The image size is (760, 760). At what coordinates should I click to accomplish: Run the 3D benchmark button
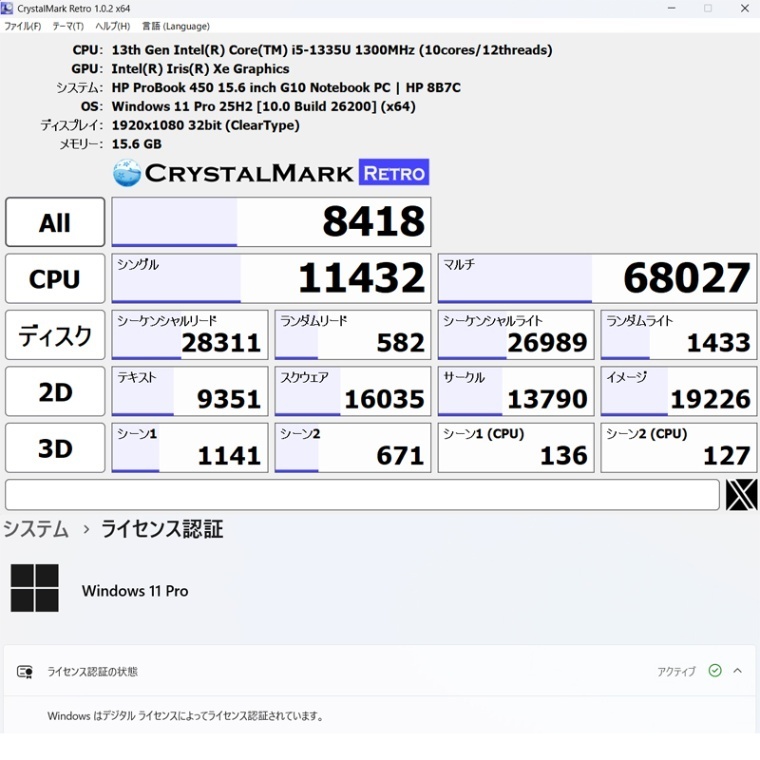coord(55,448)
